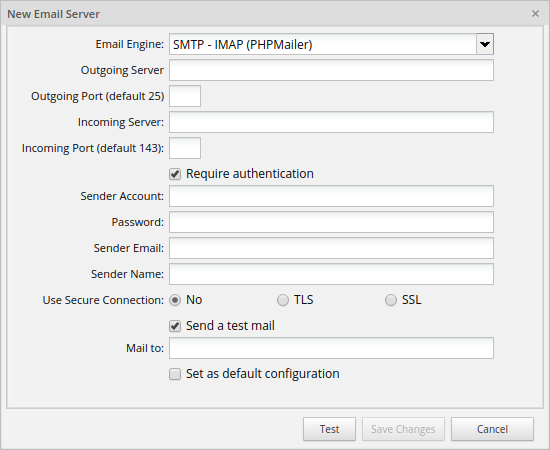Open the Email Engine dropdown arrow
The width and height of the screenshot is (550, 450).
pyautogui.click(x=485, y=44)
